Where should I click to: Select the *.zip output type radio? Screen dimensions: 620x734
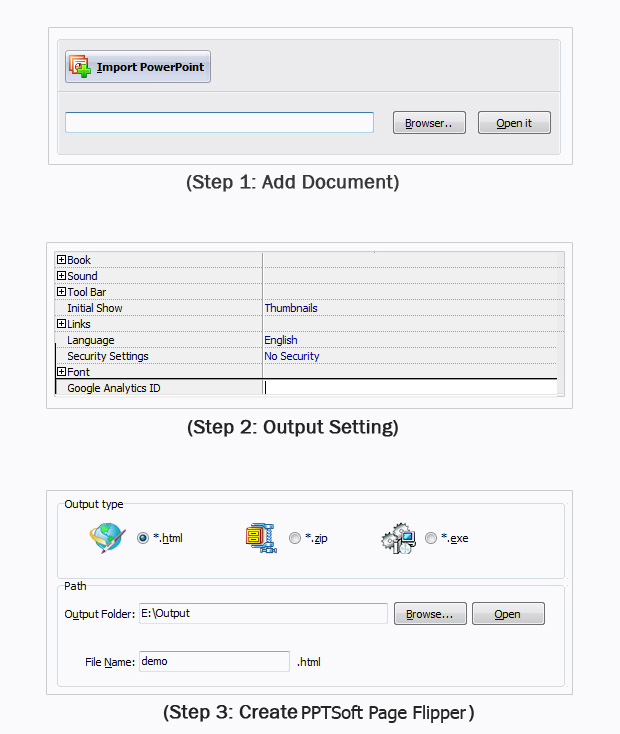click(295, 538)
